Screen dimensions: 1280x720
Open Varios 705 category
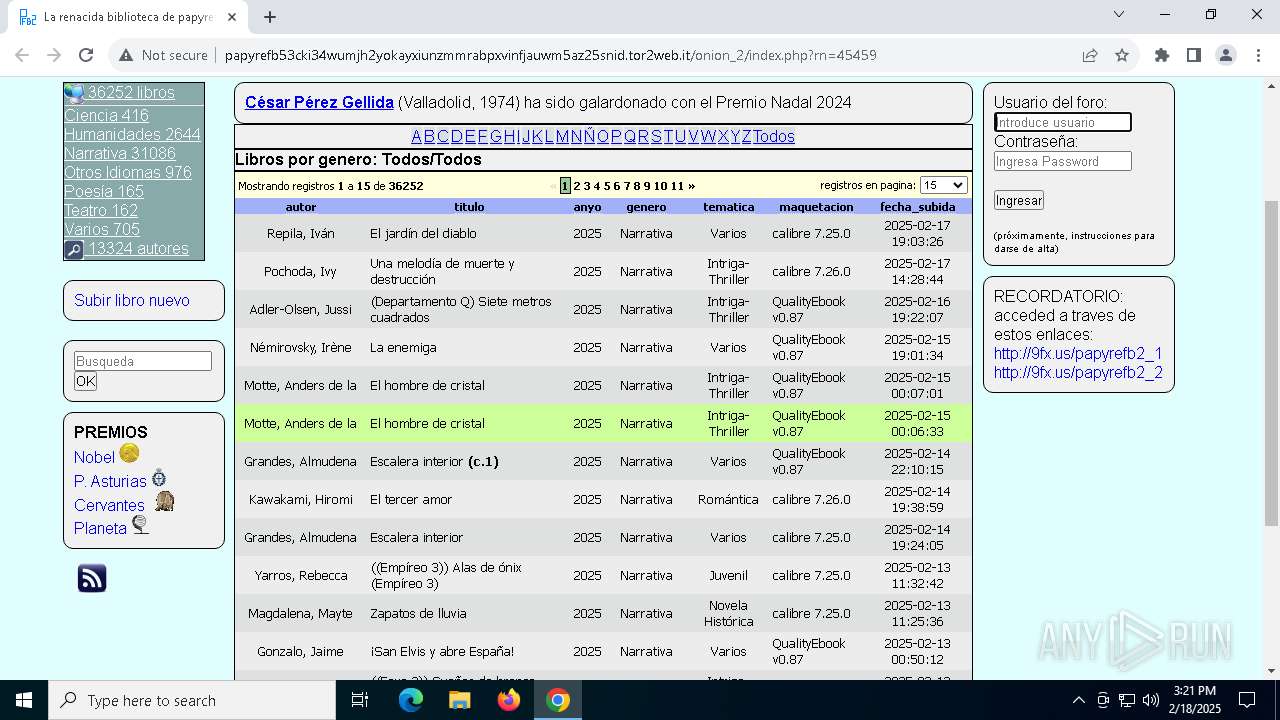102,229
